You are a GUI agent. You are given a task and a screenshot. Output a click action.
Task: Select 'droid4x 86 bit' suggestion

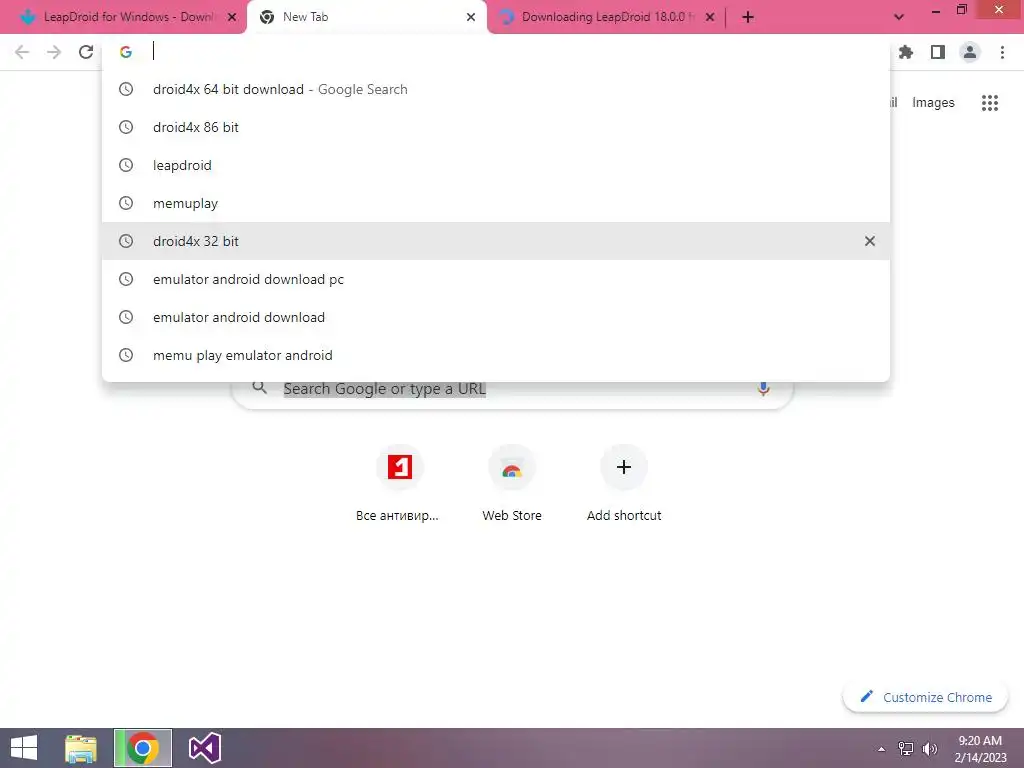(x=496, y=127)
